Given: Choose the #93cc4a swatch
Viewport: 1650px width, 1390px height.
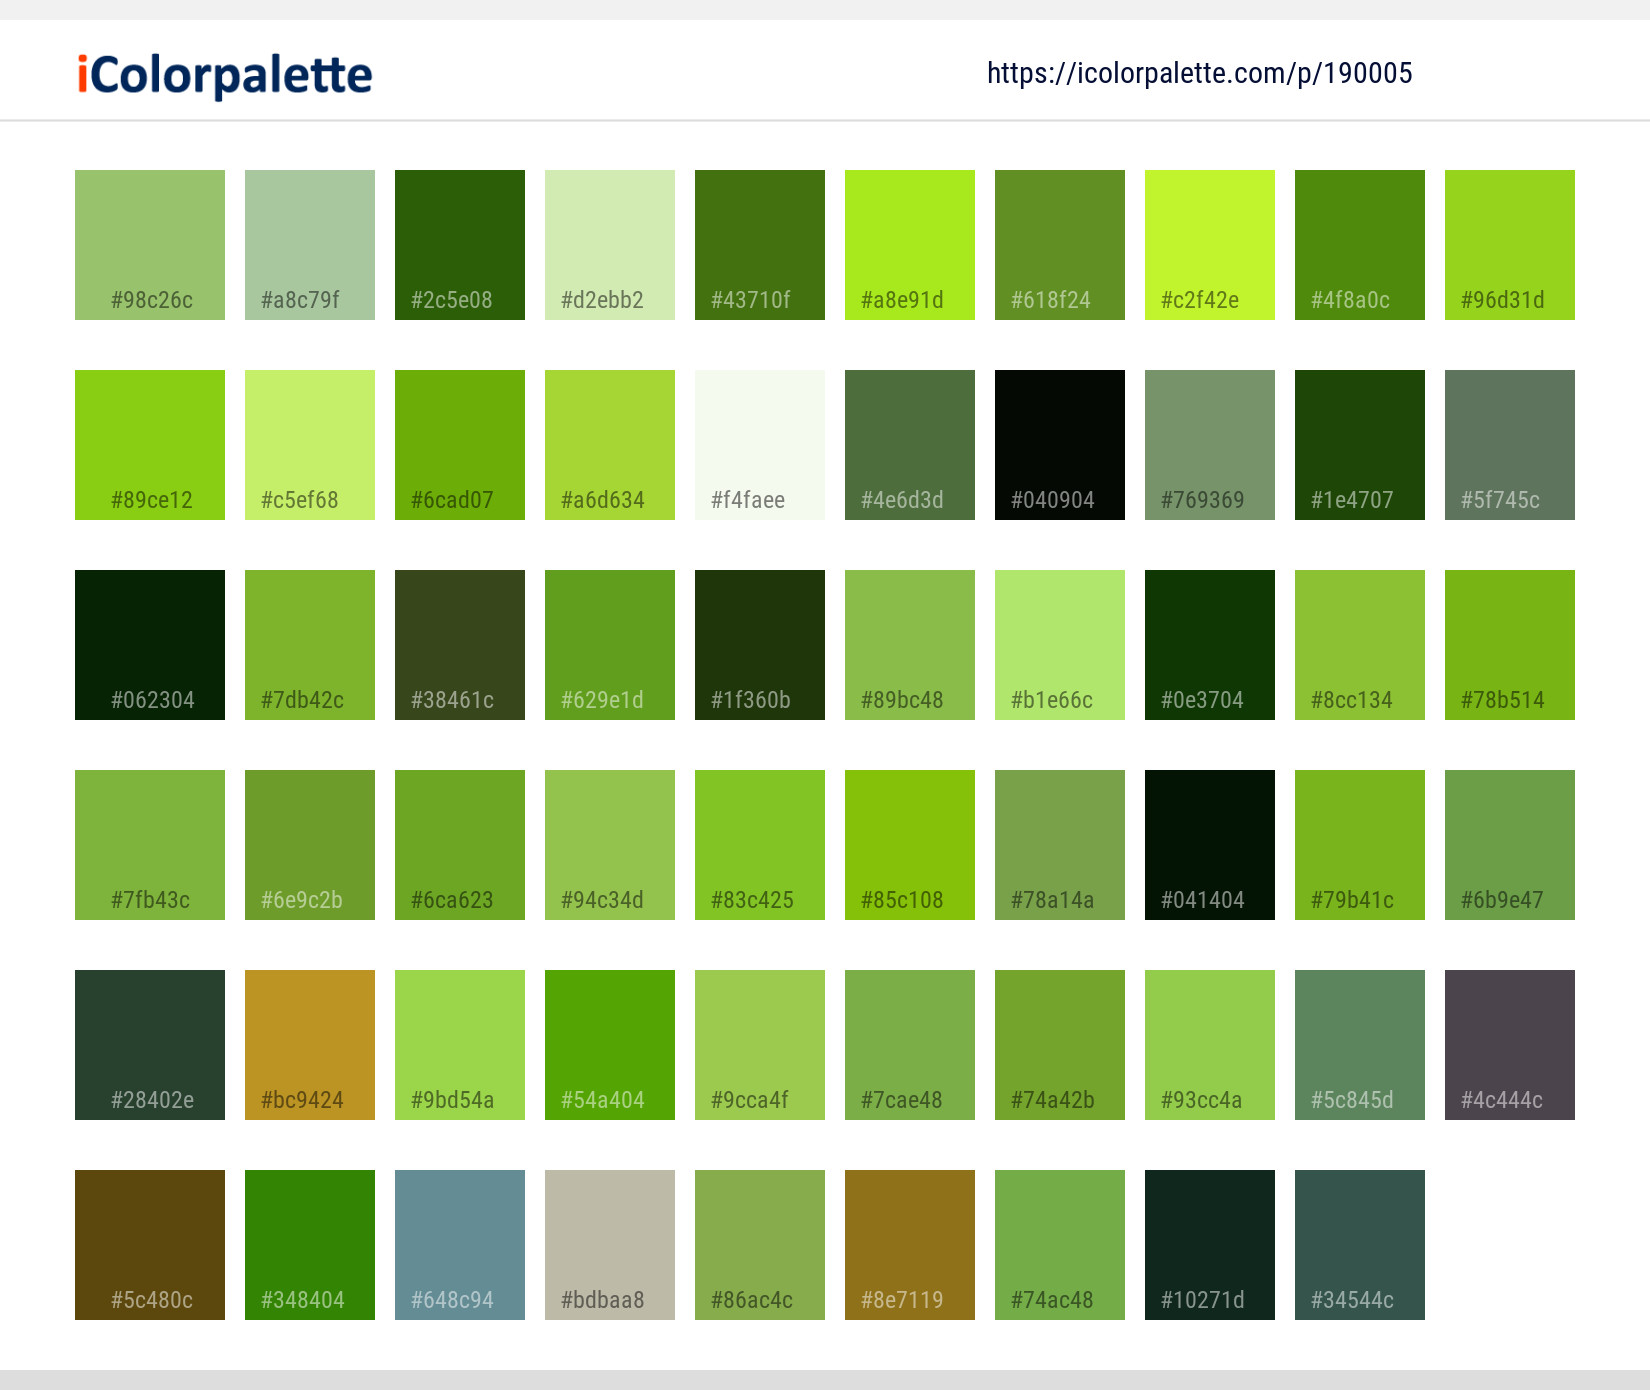Looking at the screenshot, I should point(1210,1045).
